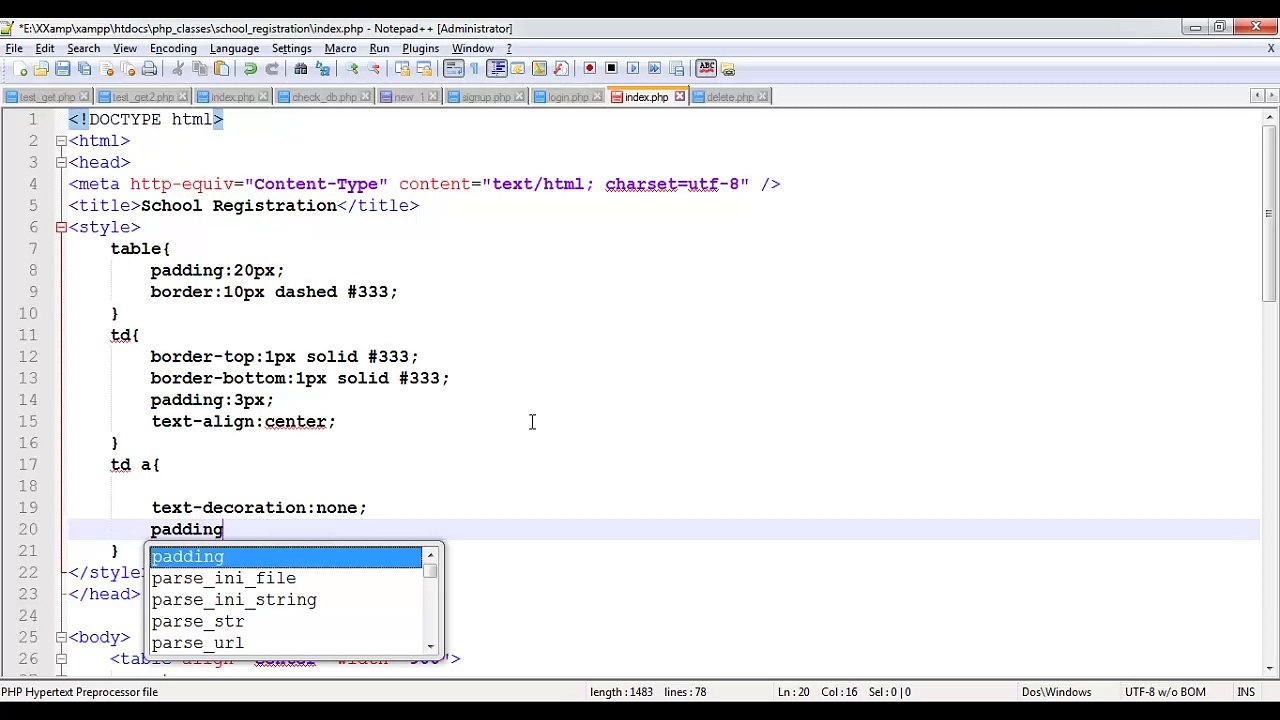Switch to the signup.php tab

tap(486, 97)
